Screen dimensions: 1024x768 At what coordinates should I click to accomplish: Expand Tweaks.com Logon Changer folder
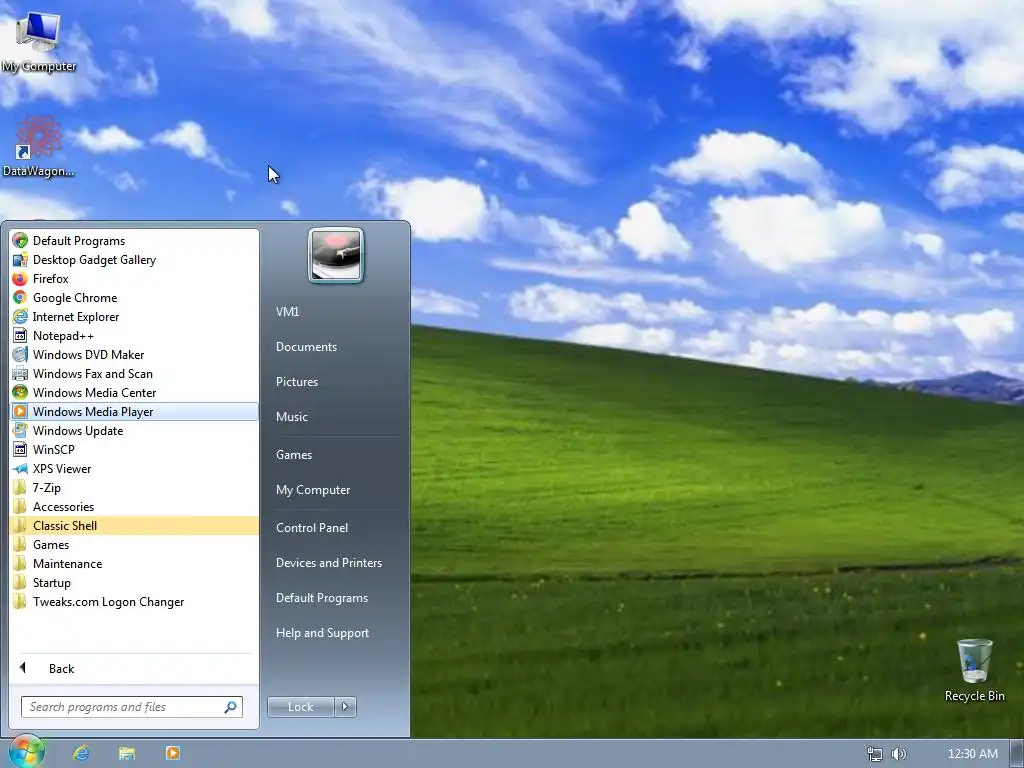point(135,601)
